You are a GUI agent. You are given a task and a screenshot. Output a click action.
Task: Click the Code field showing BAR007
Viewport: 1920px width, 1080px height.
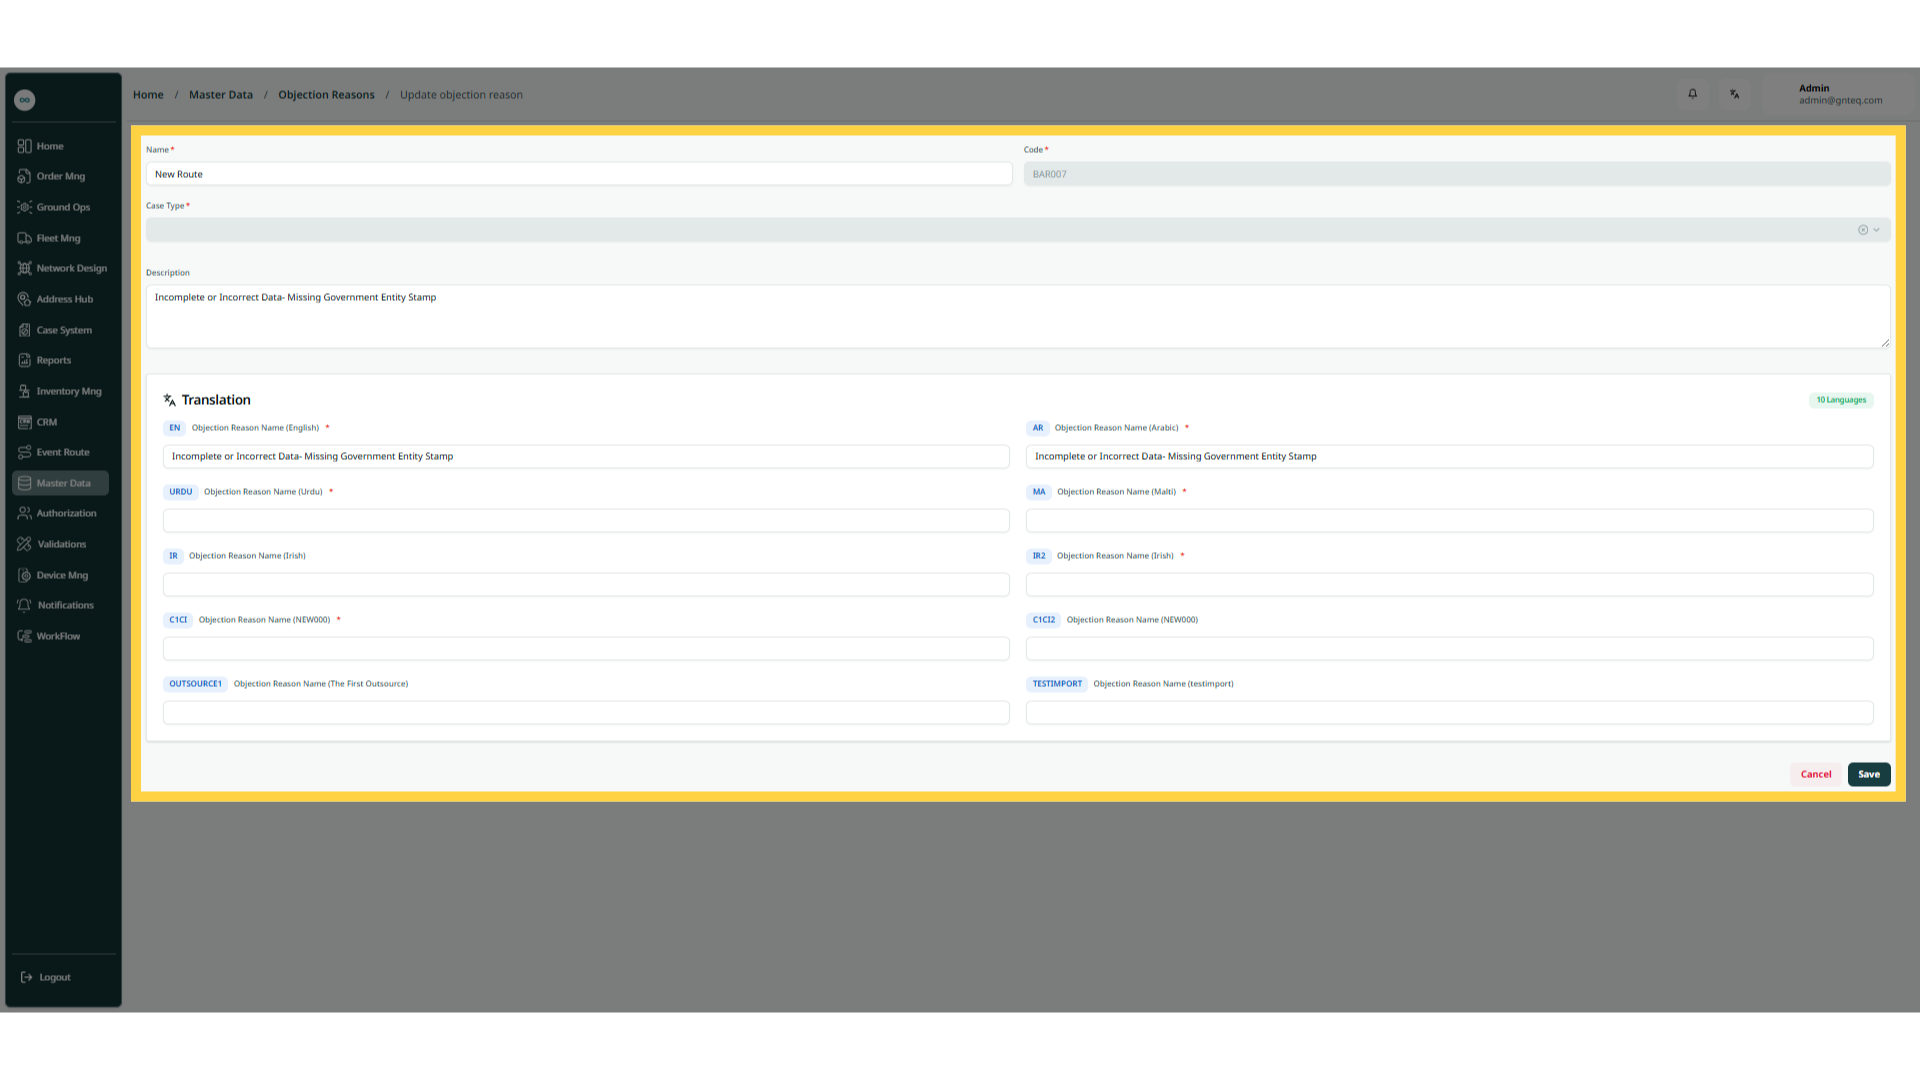pos(1457,174)
